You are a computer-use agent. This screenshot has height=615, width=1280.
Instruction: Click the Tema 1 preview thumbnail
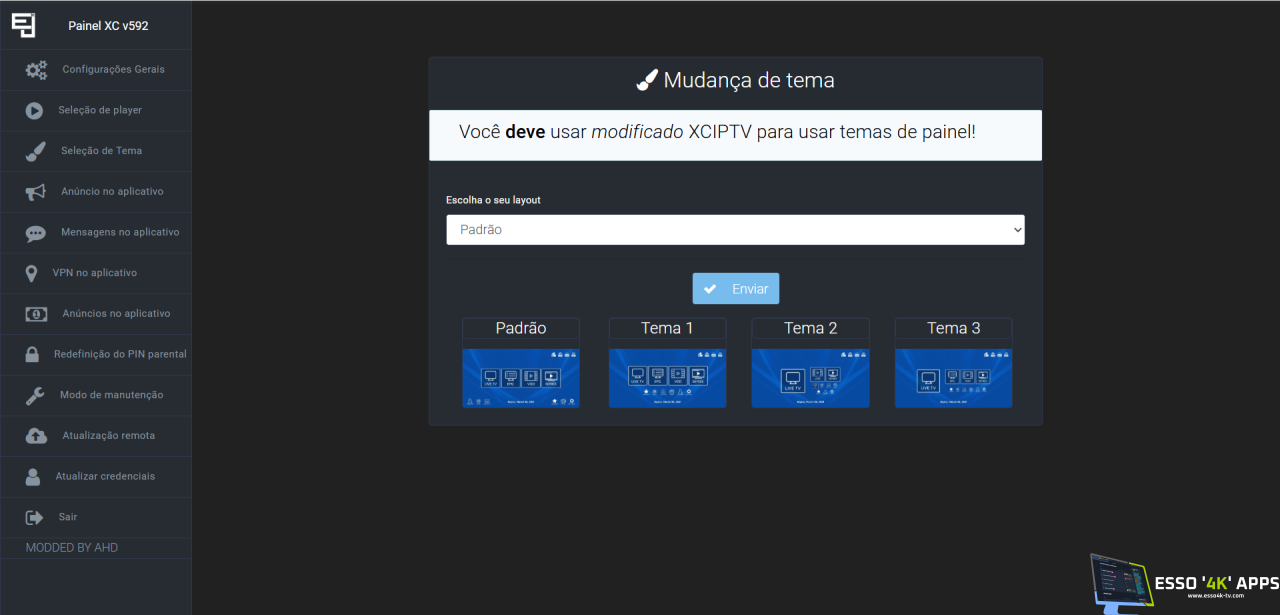coord(667,378)
